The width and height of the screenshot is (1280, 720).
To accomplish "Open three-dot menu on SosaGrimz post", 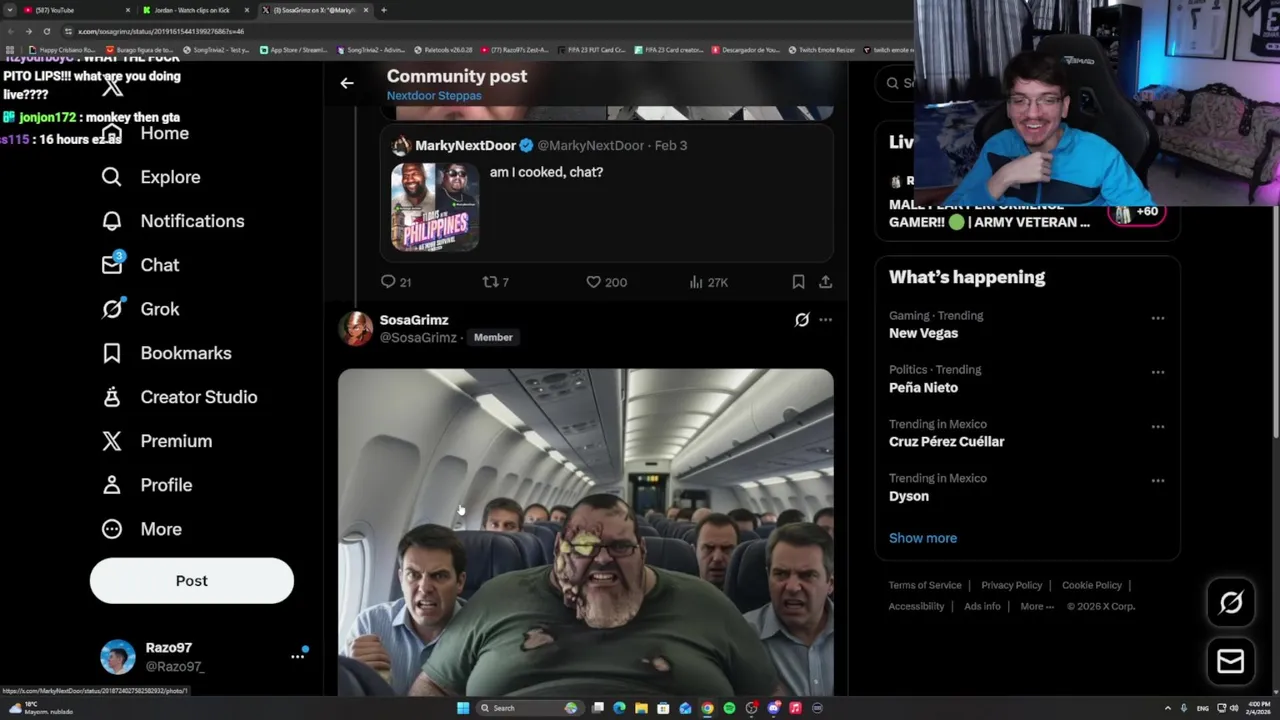I will (x=825, y=320).
